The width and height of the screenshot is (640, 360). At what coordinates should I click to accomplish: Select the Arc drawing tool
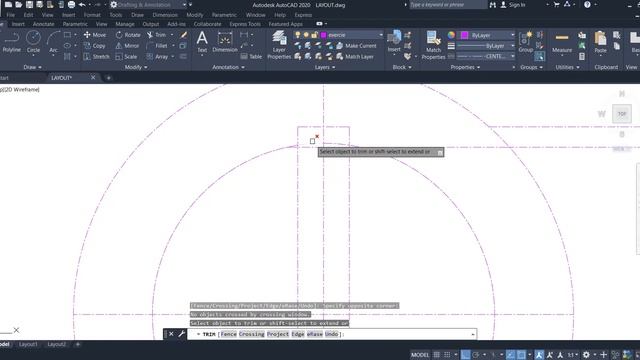[x=53, y=42]
